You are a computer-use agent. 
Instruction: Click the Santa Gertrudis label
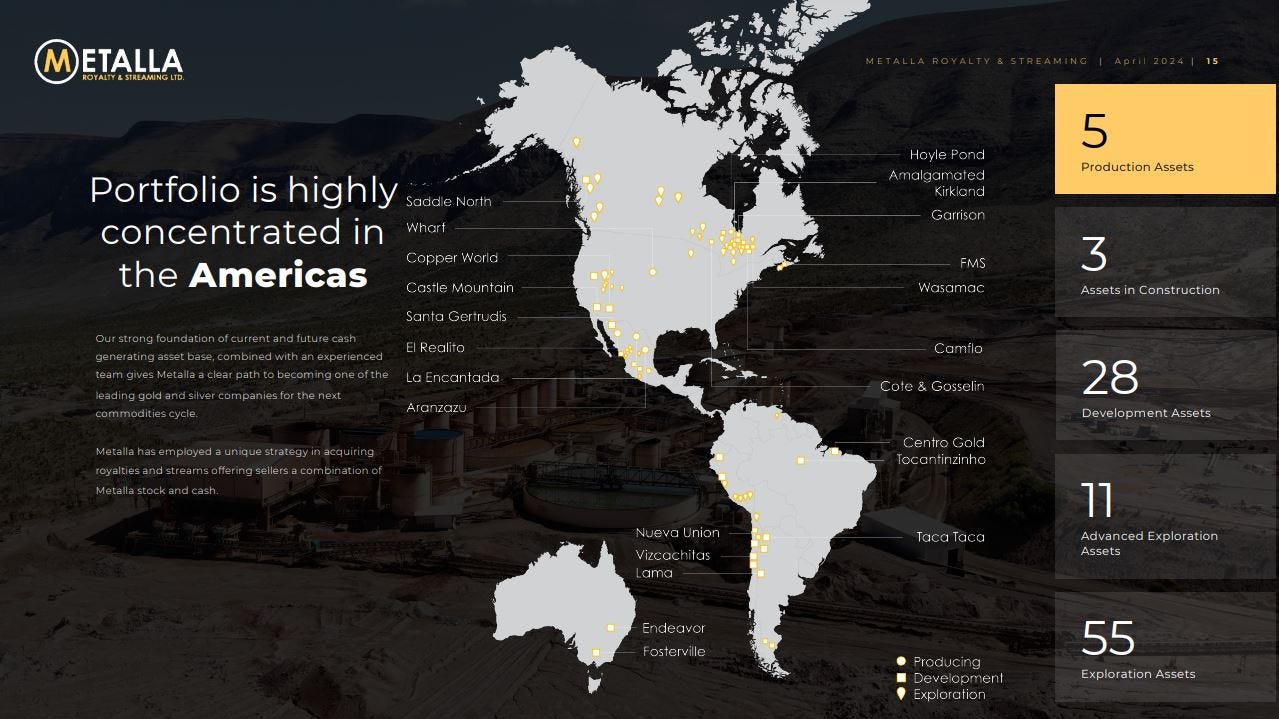tap(456, 317)
